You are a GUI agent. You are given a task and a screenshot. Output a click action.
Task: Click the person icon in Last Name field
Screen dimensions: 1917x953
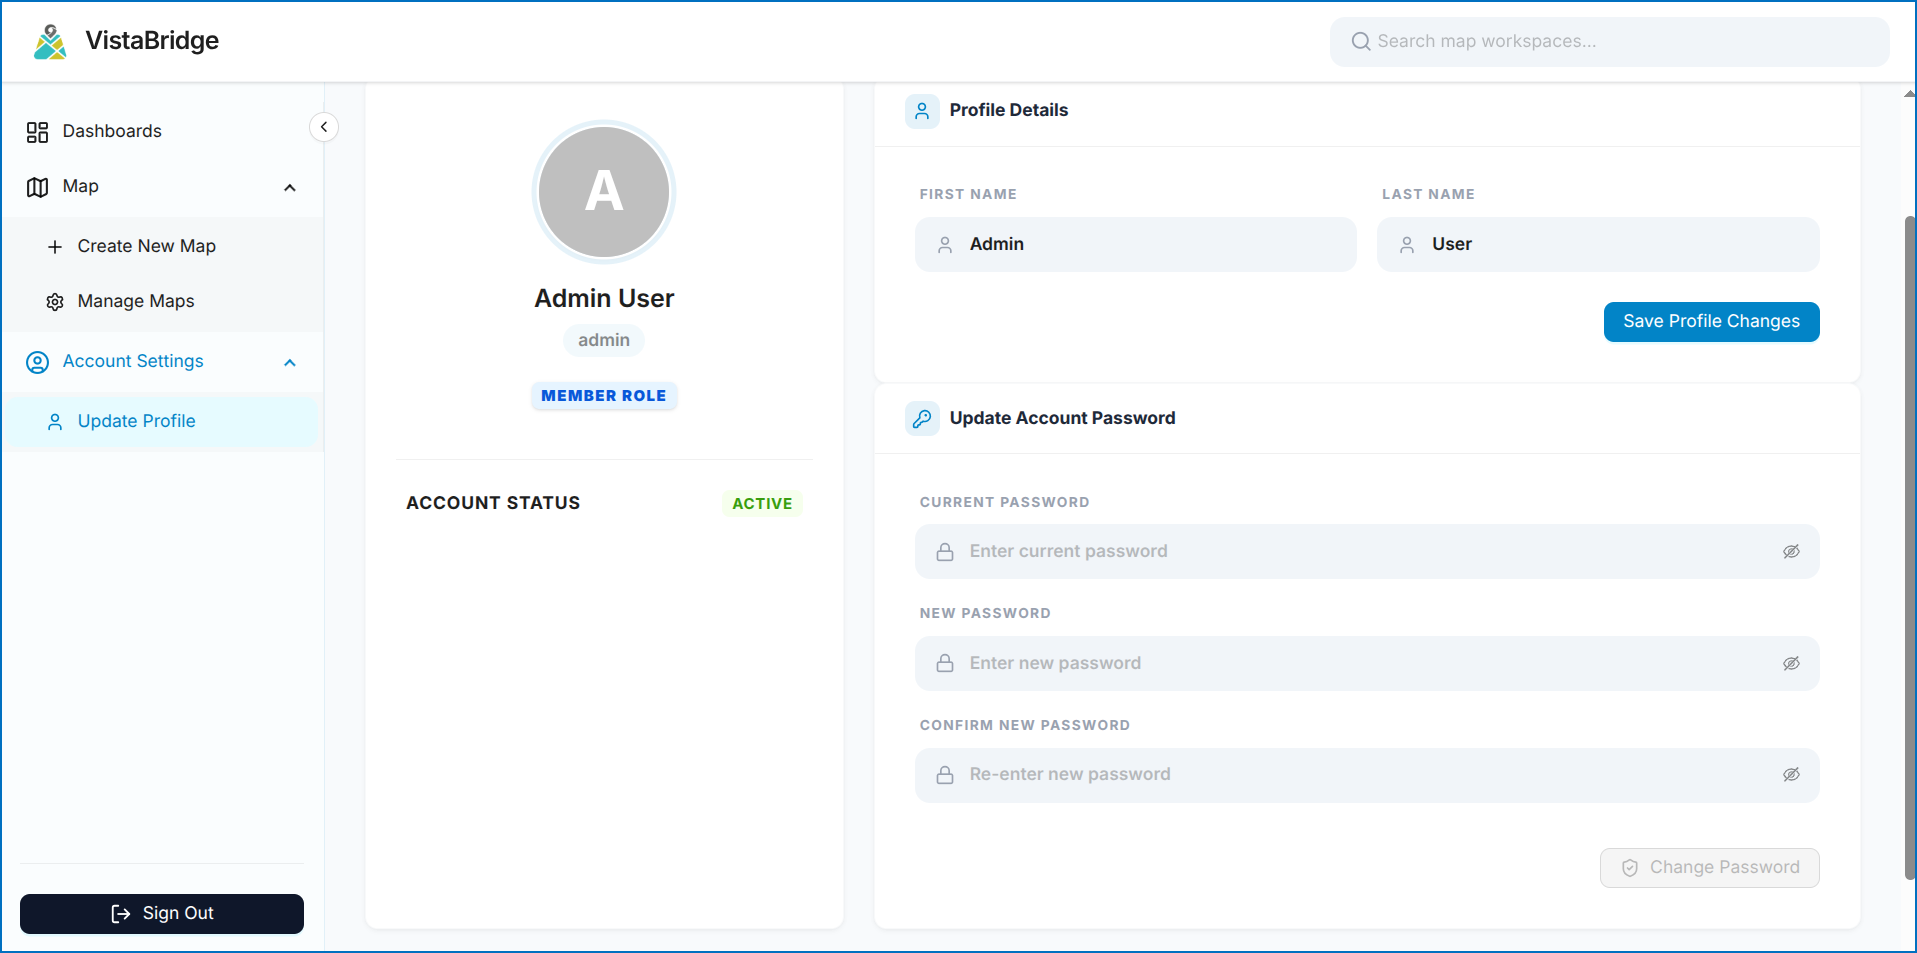1407,245
